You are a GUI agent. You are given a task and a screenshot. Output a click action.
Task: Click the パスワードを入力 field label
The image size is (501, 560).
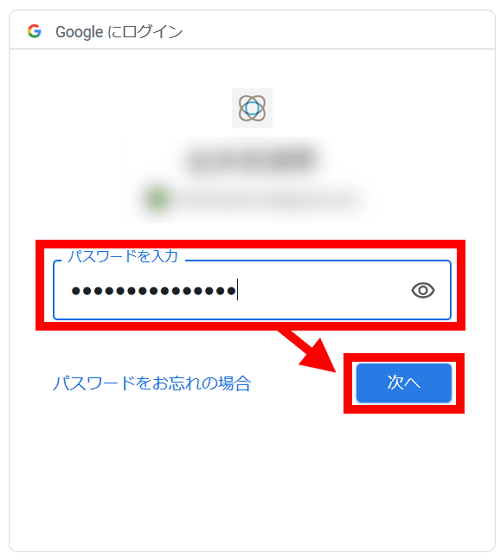[x=123, y=256]
